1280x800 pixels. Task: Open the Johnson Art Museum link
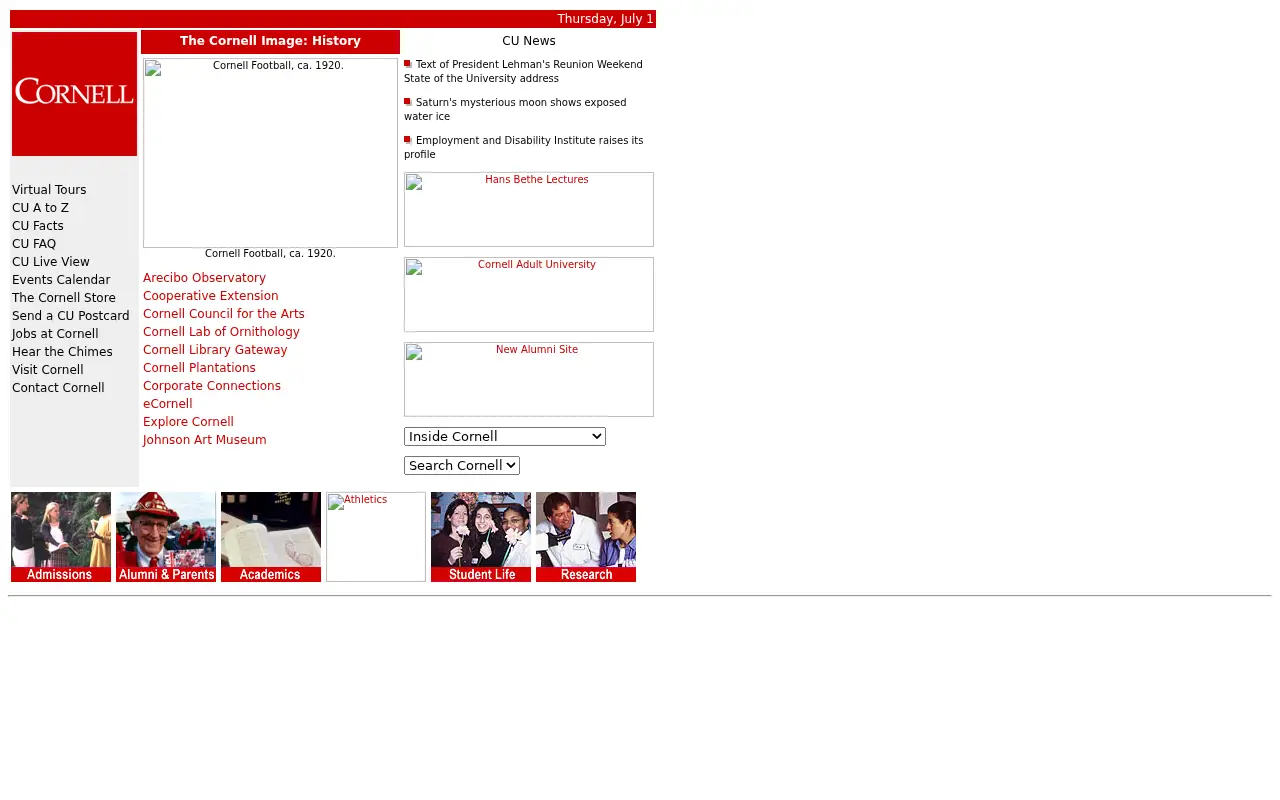[x=204, y=440]
